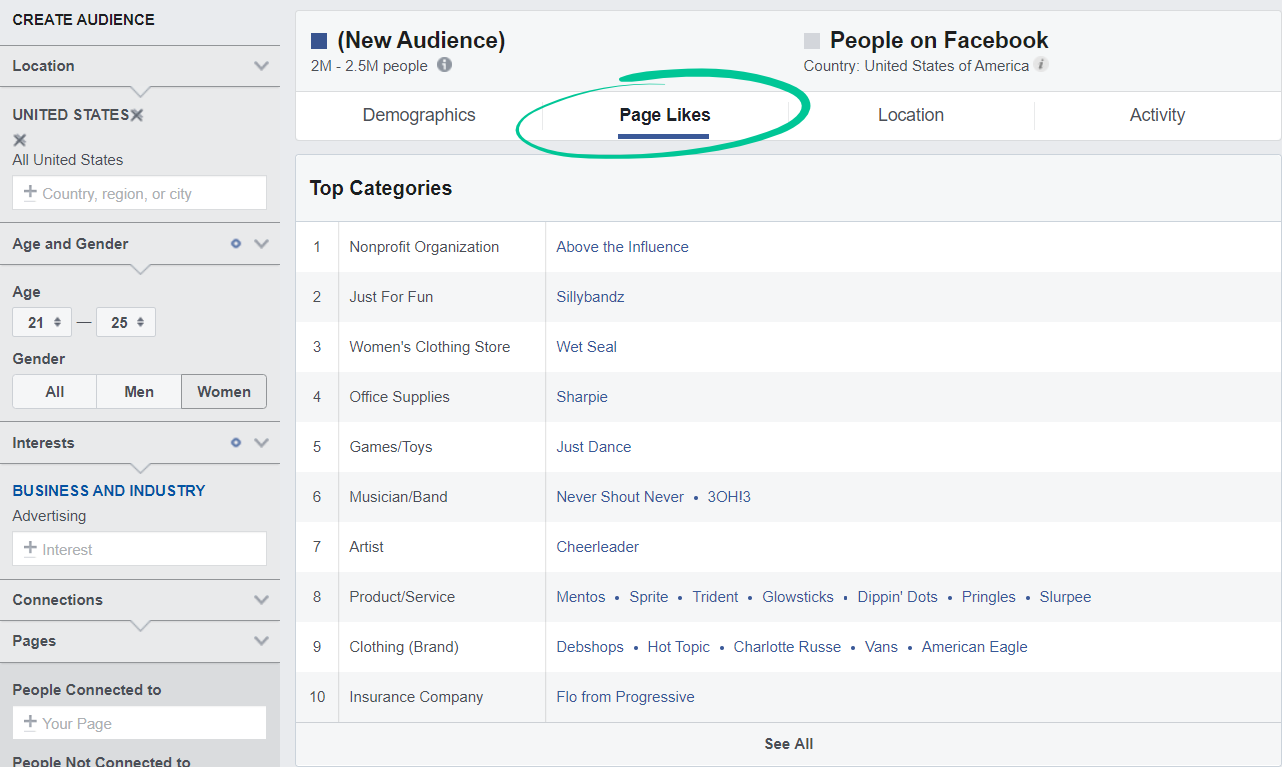Open the Sprite page link
The width and height of the screenshot is (1282, 767).
click(x=649, y=597)
